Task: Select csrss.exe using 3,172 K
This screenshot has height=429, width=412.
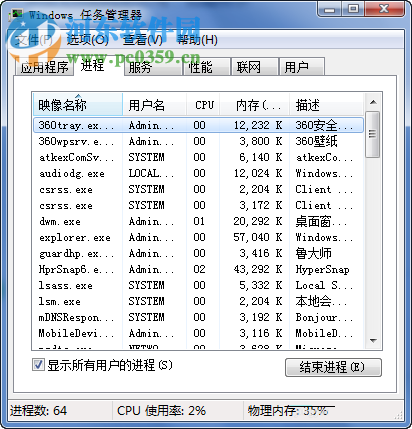Action: point(198,205)
